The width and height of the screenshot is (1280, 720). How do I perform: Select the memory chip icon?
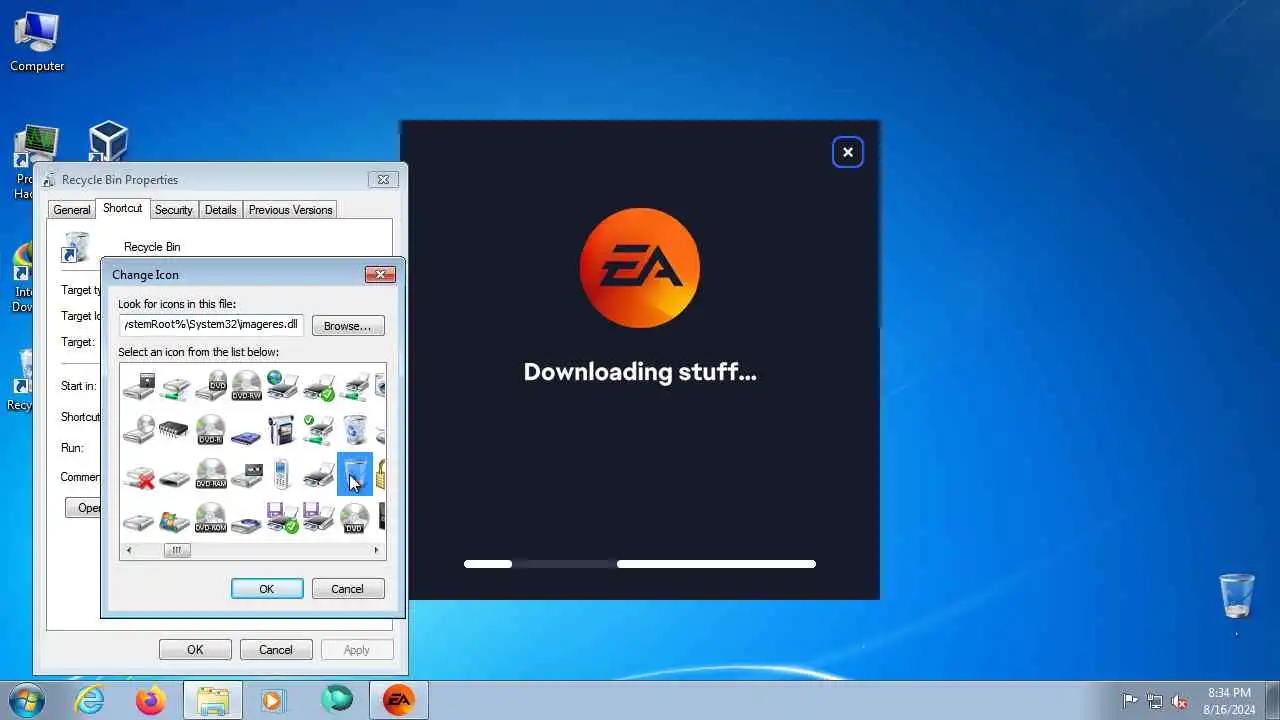(175, 431)
